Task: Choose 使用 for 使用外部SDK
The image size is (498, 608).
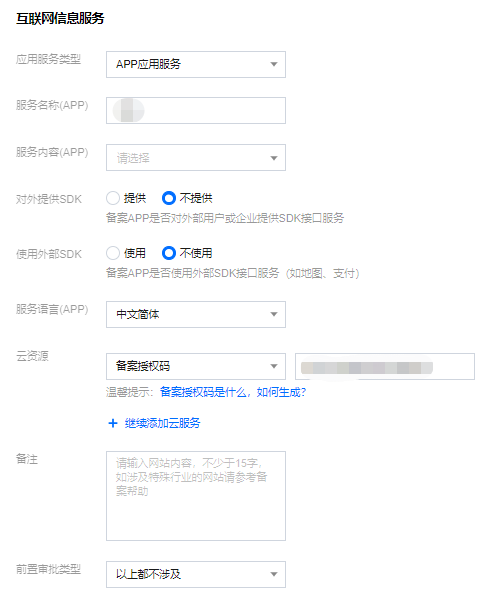Action: 113,253
